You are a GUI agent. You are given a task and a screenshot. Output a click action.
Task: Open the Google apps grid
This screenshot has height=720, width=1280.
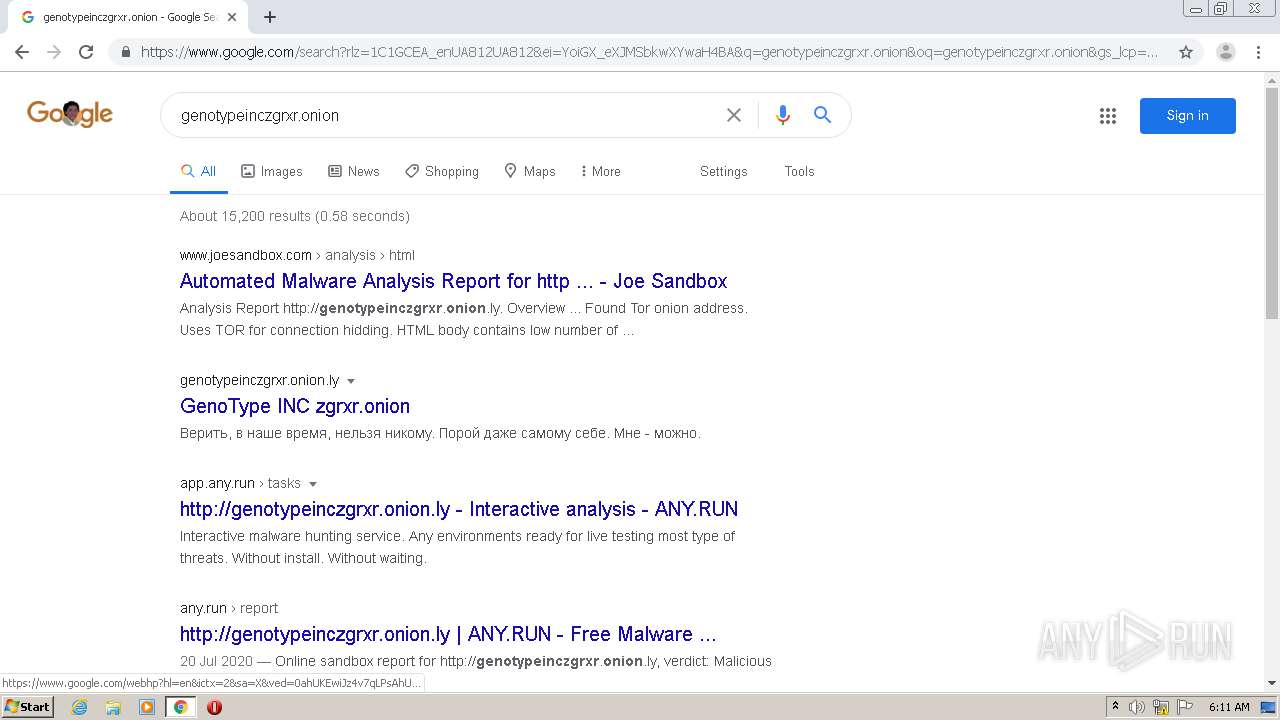[x=1108, y=116]
